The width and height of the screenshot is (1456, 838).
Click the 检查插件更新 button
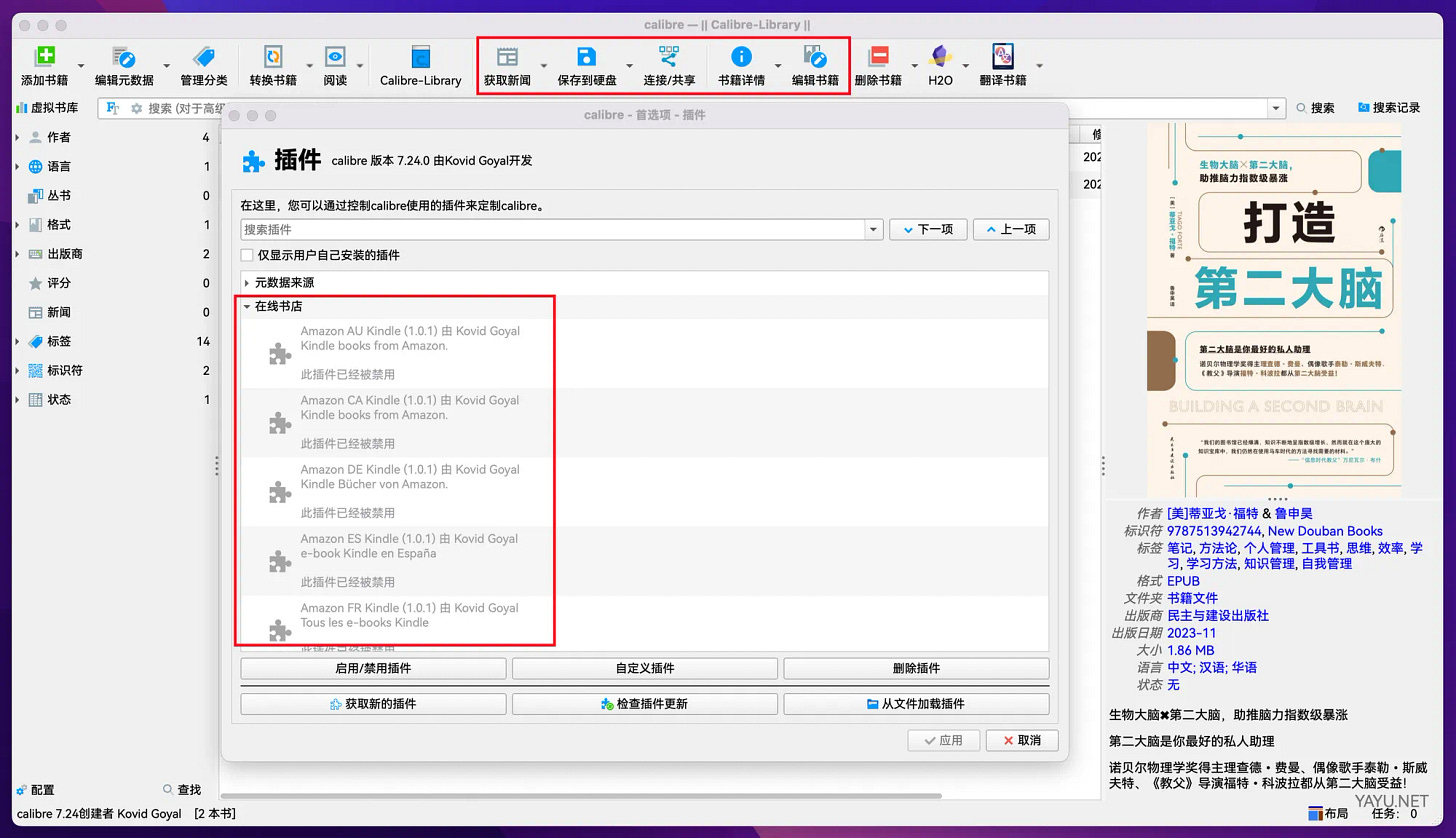click(x=645, y=704)
